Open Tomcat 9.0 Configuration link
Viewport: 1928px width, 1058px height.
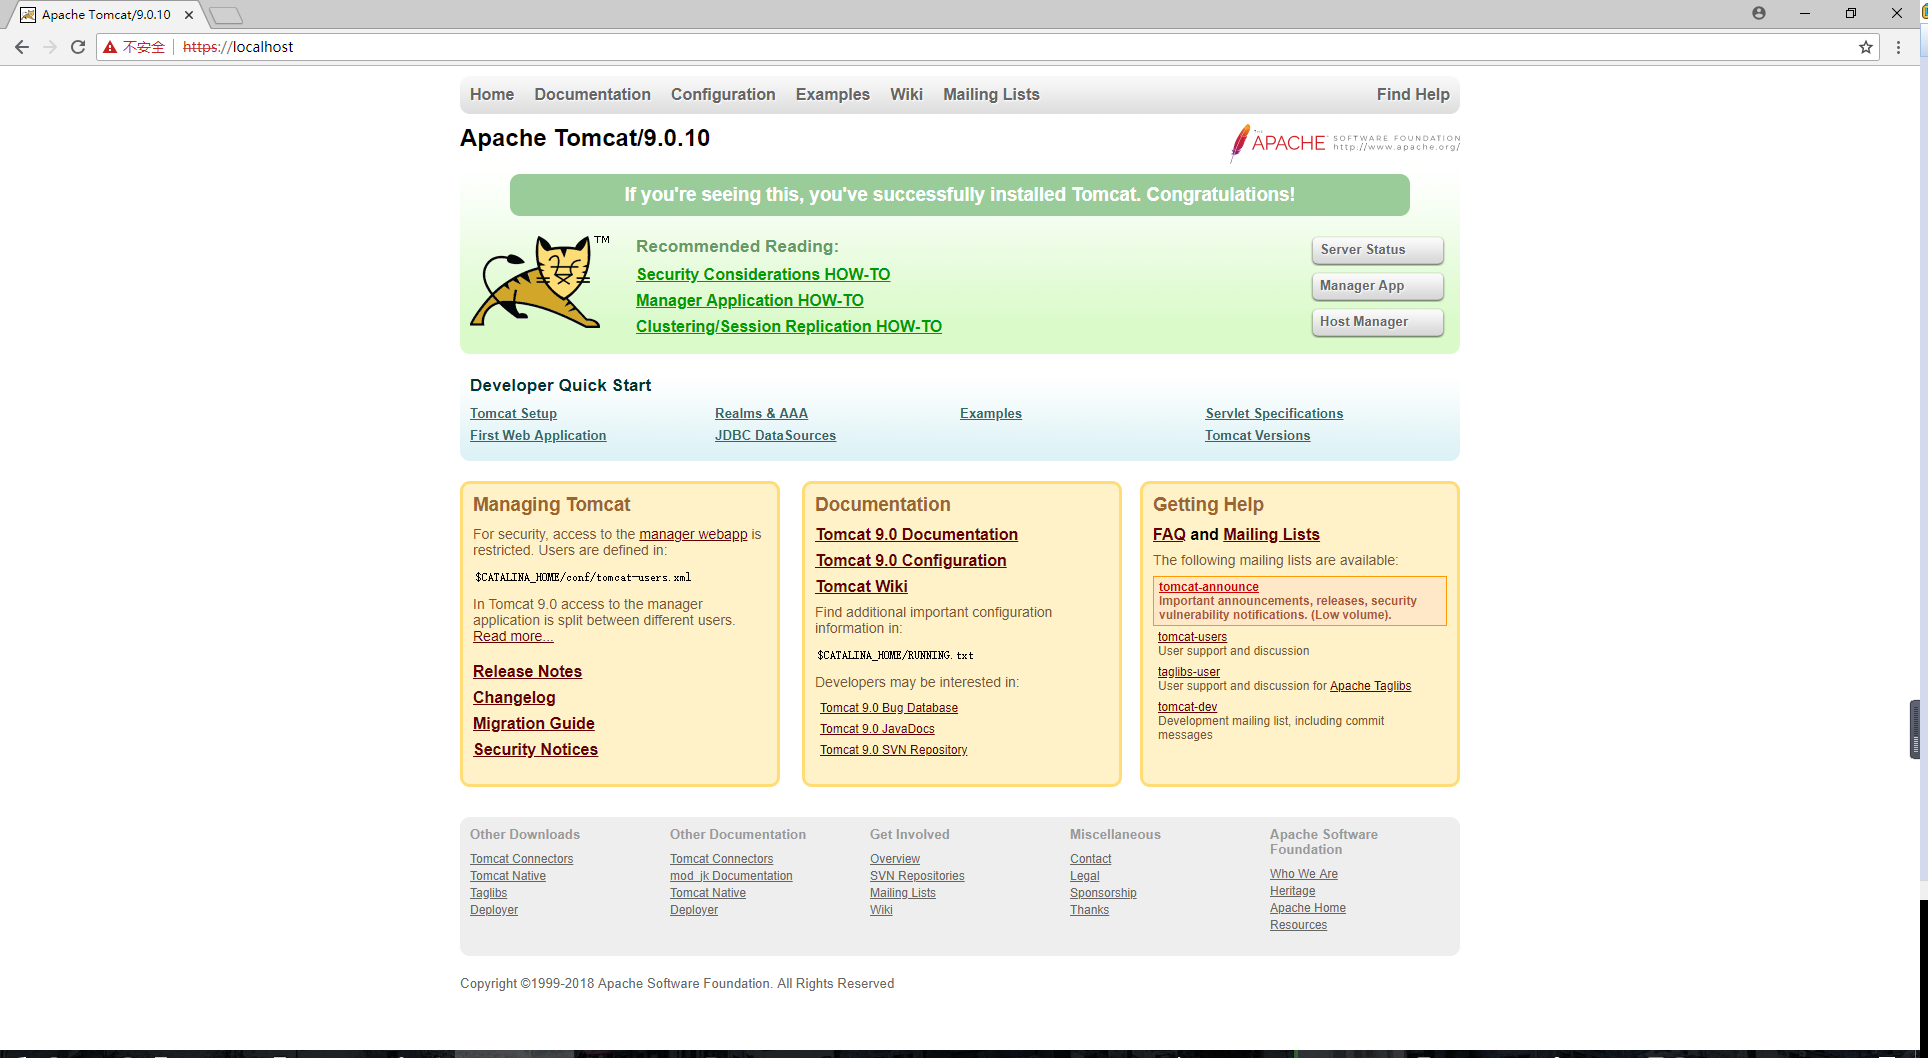910,560
